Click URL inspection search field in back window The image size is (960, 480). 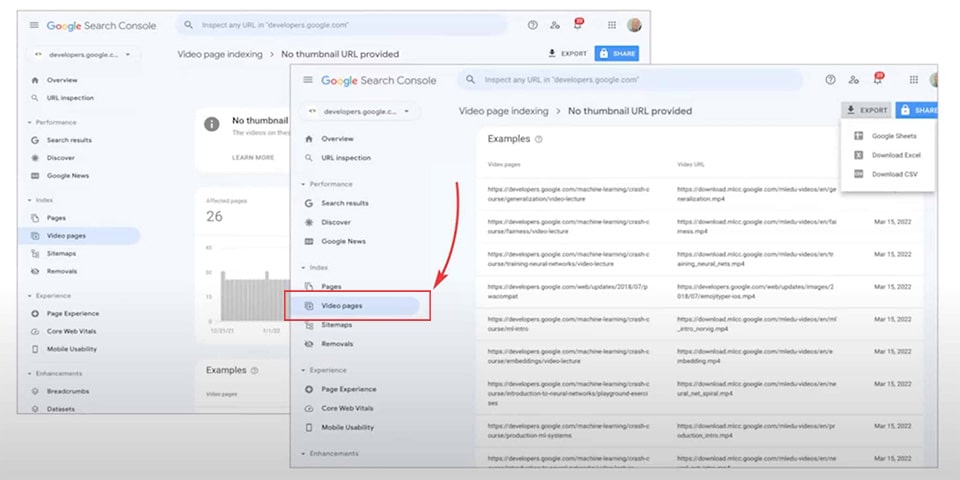pyautogui.click(x=341, y=25)
